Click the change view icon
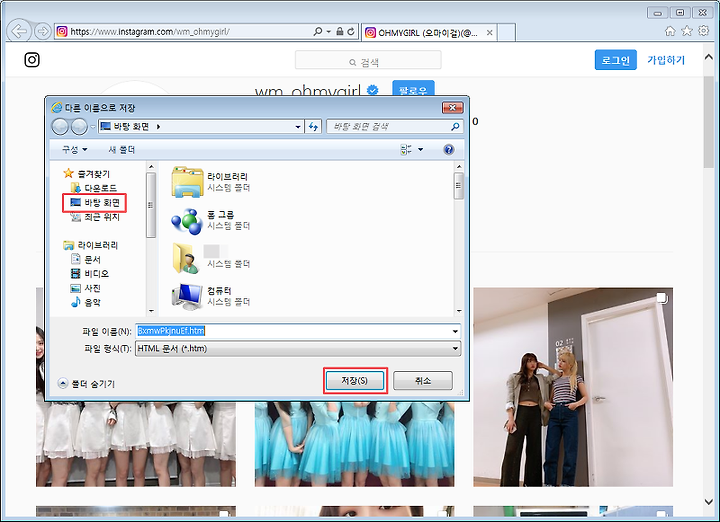The image size is (720, 522). 405,149
